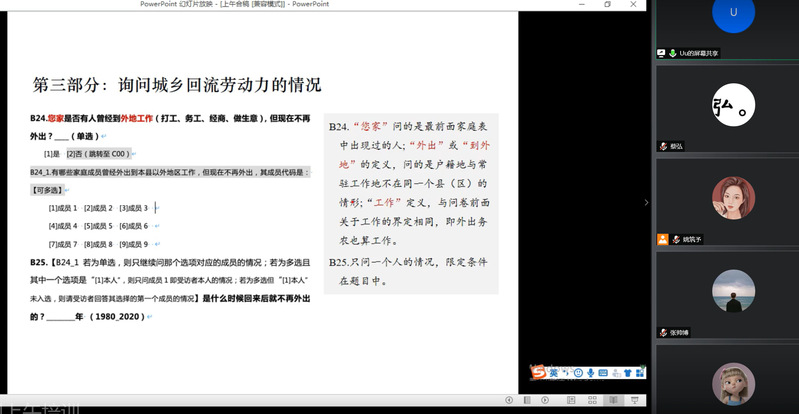Open the Sogou soft keyboard icon
This screenshot has height=414, width=799.
pyautogui.click(x=605, y=373)
